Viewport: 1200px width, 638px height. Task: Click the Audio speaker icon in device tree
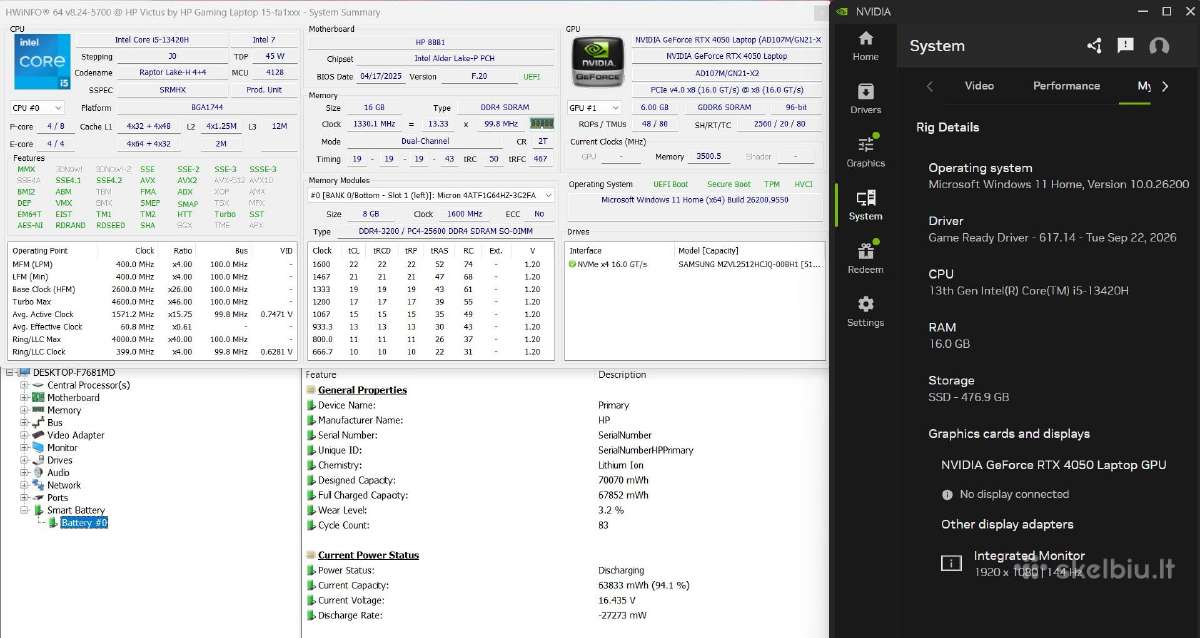38,472
